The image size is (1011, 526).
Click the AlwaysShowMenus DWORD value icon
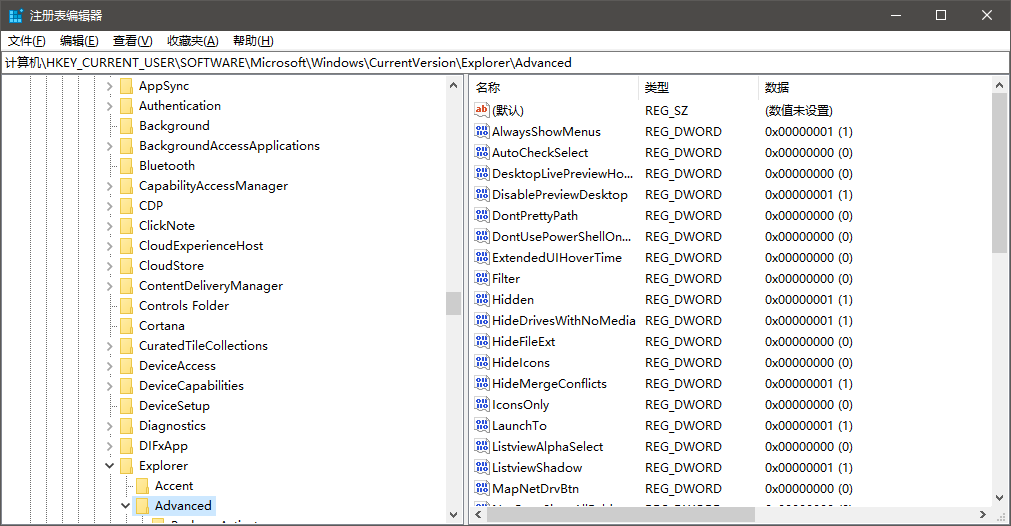pos(482,132)
